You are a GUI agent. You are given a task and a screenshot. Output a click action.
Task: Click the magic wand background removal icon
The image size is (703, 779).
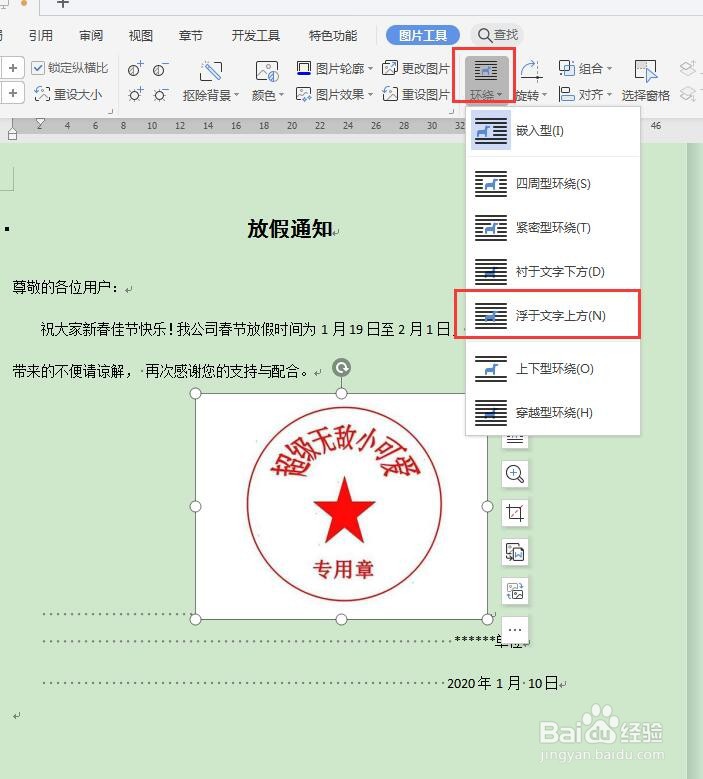211,71
